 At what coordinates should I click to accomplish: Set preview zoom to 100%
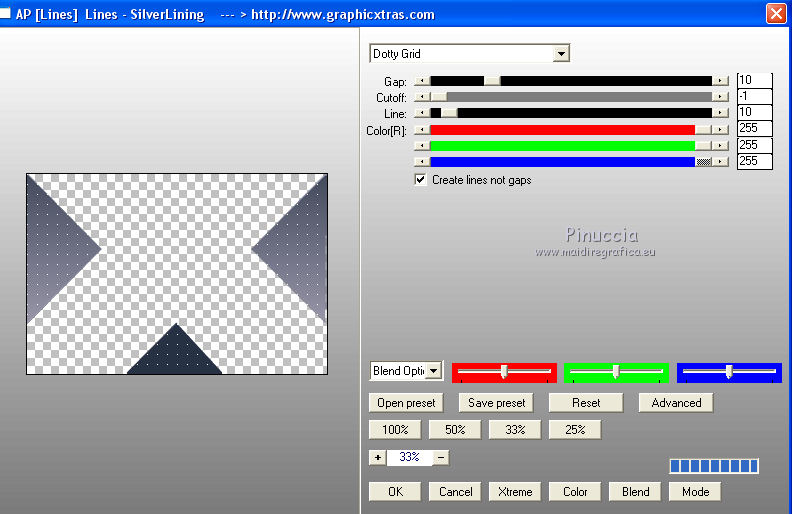395,430
